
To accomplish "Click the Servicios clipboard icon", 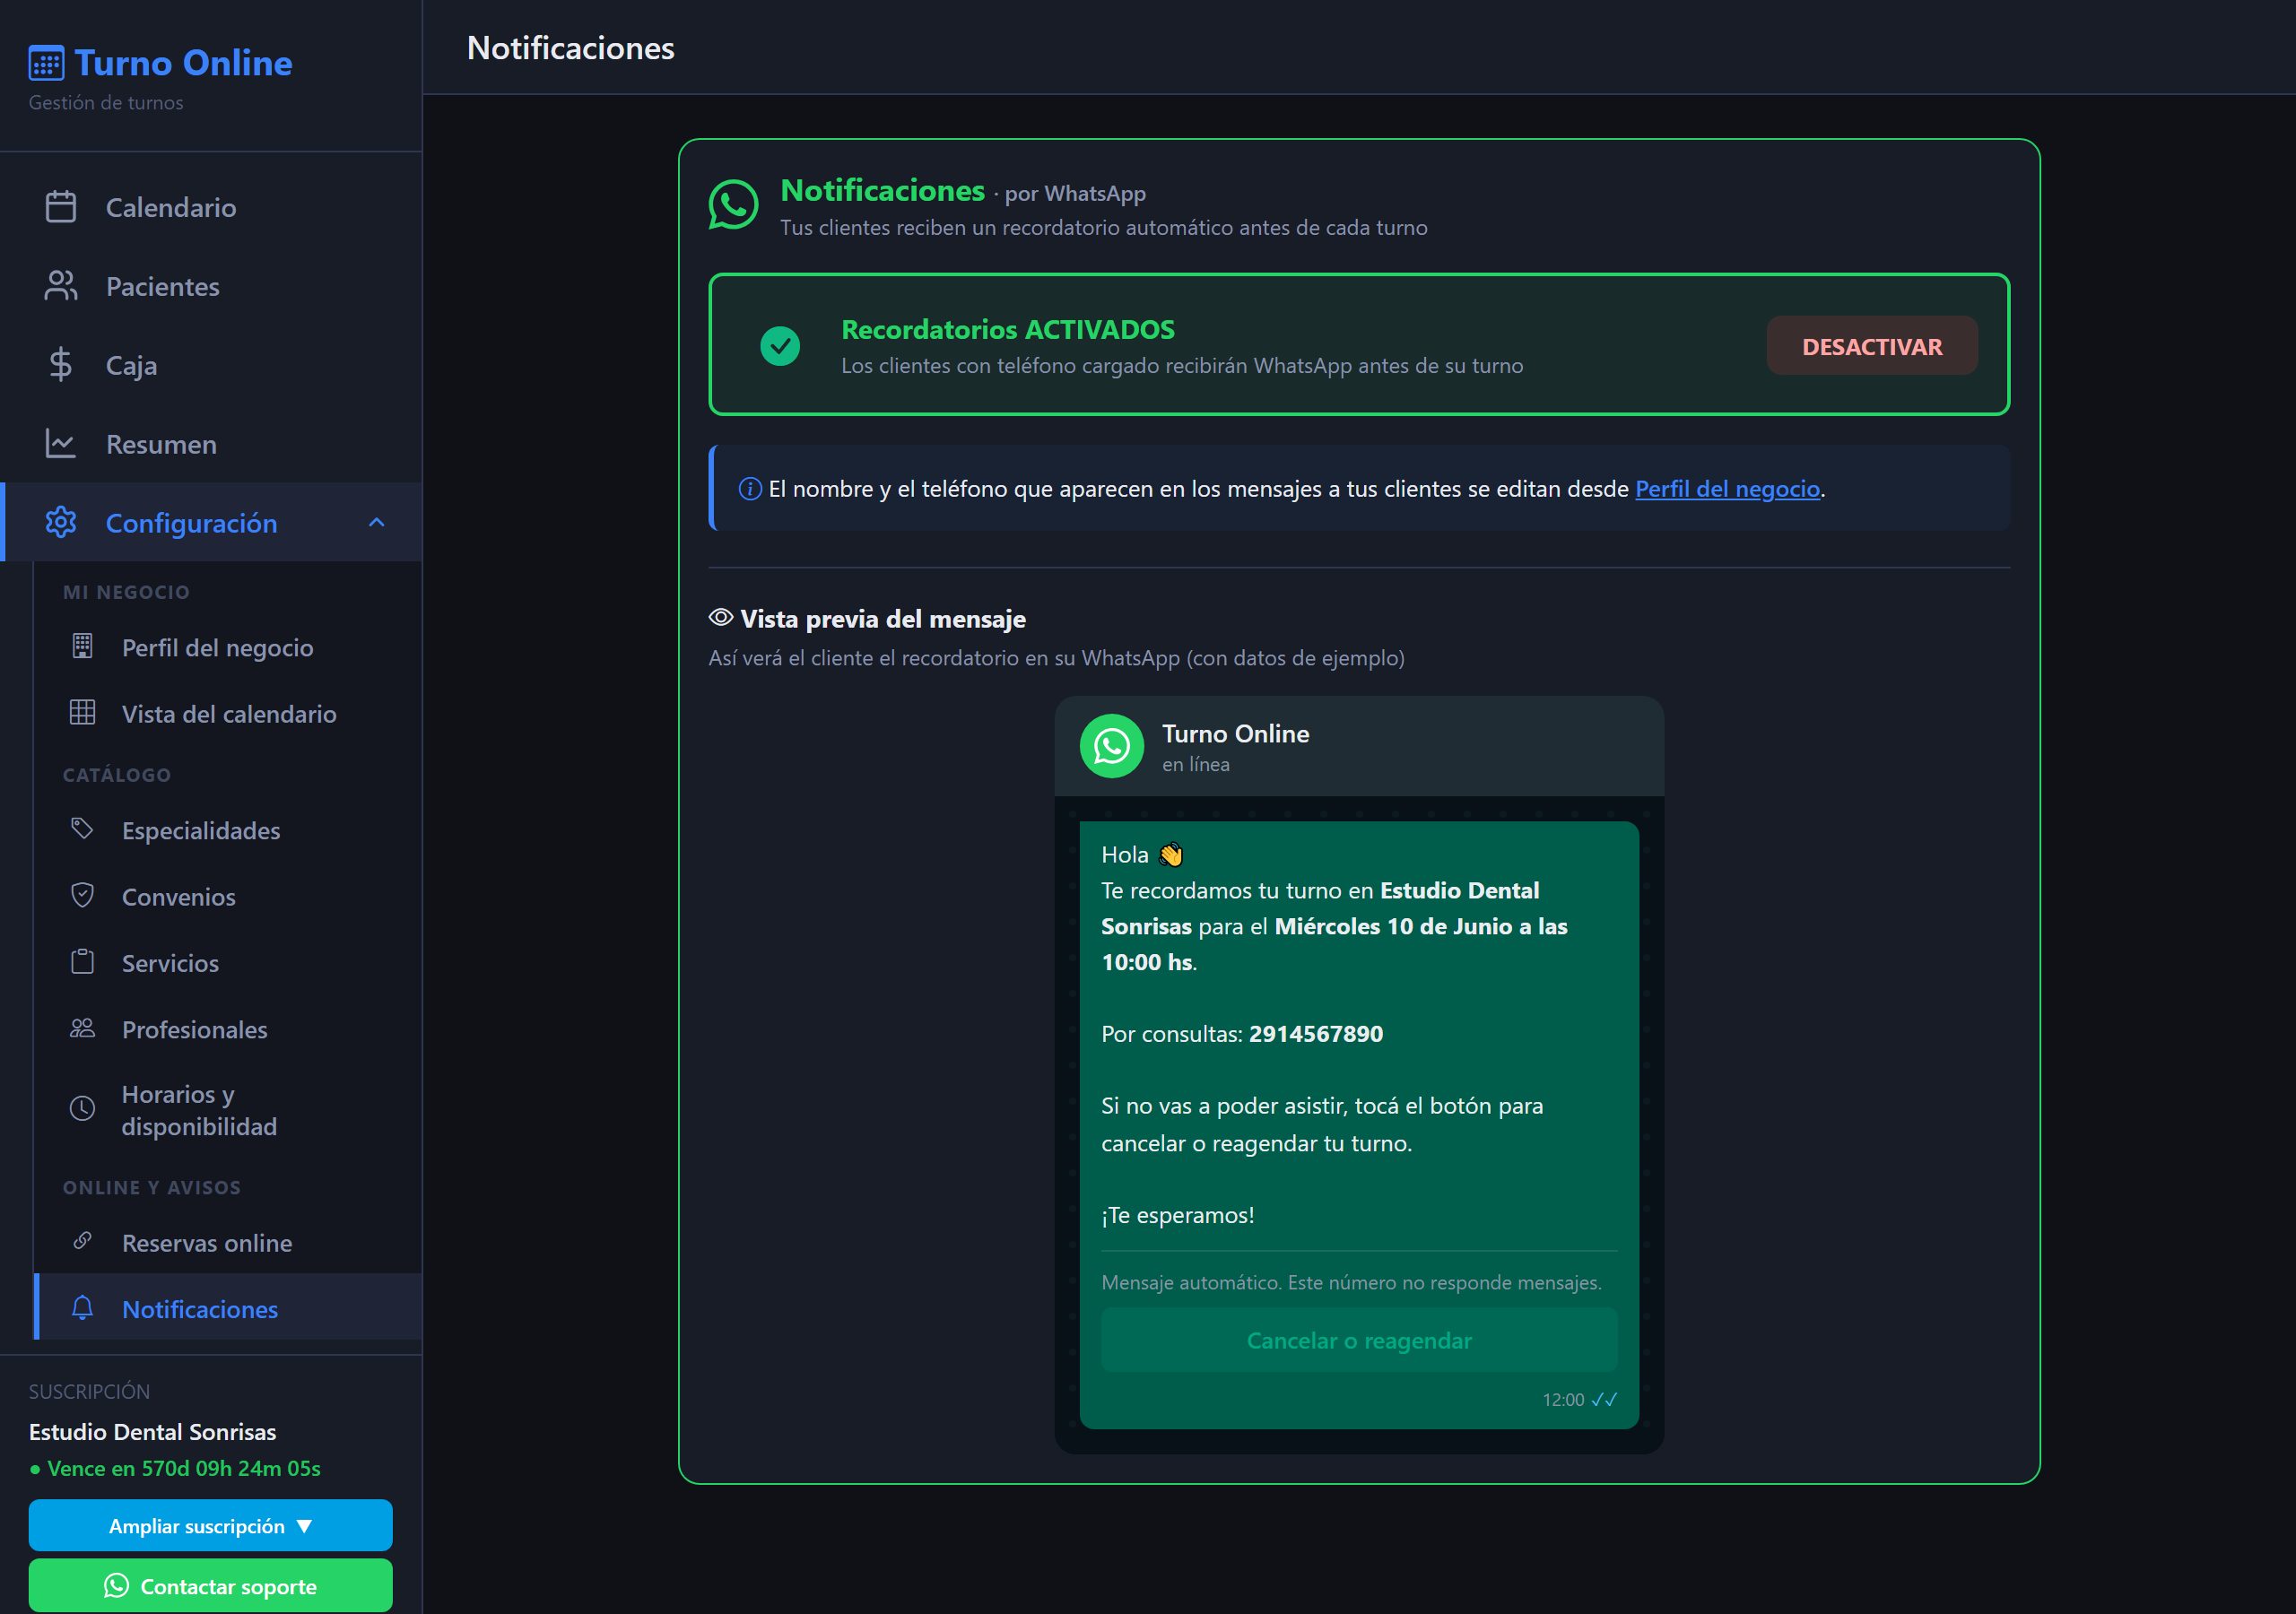I will click(x=83, y=962).
